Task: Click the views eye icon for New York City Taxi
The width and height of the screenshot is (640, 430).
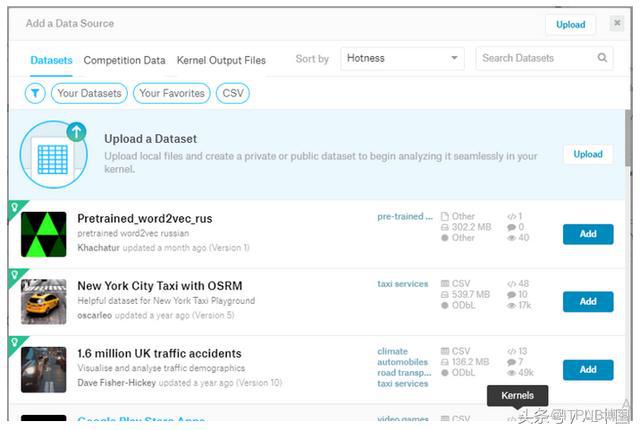Action: click(x=511, y=305)
